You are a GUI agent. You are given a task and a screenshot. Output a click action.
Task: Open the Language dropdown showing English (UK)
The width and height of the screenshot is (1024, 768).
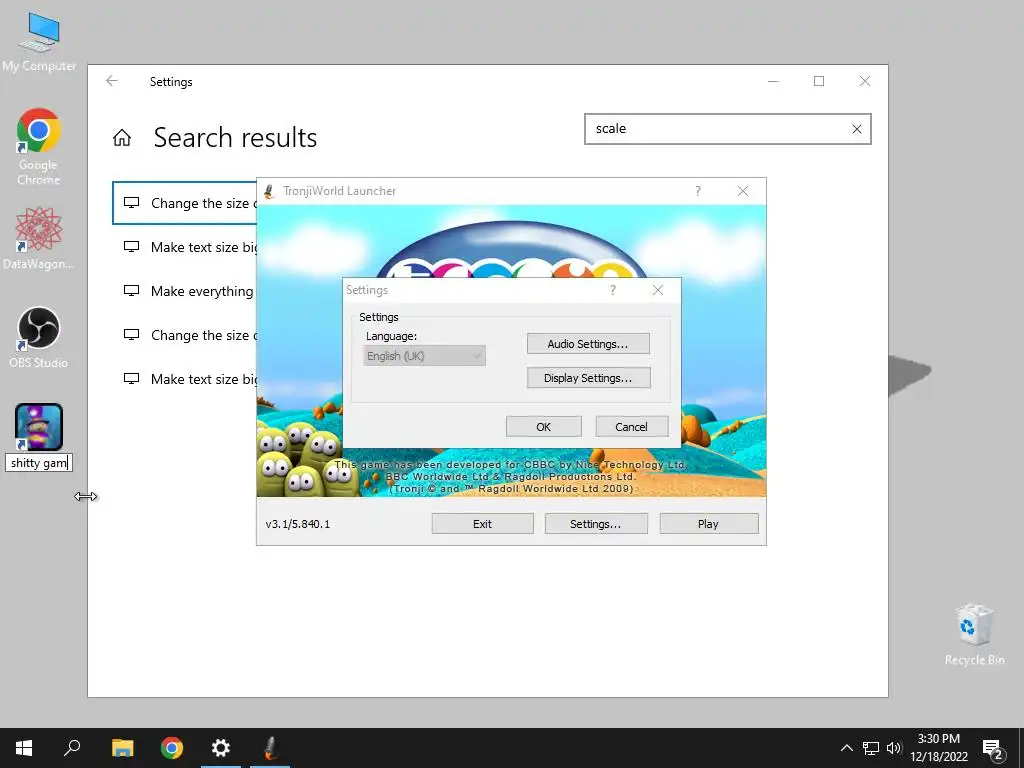coord(424,356)
